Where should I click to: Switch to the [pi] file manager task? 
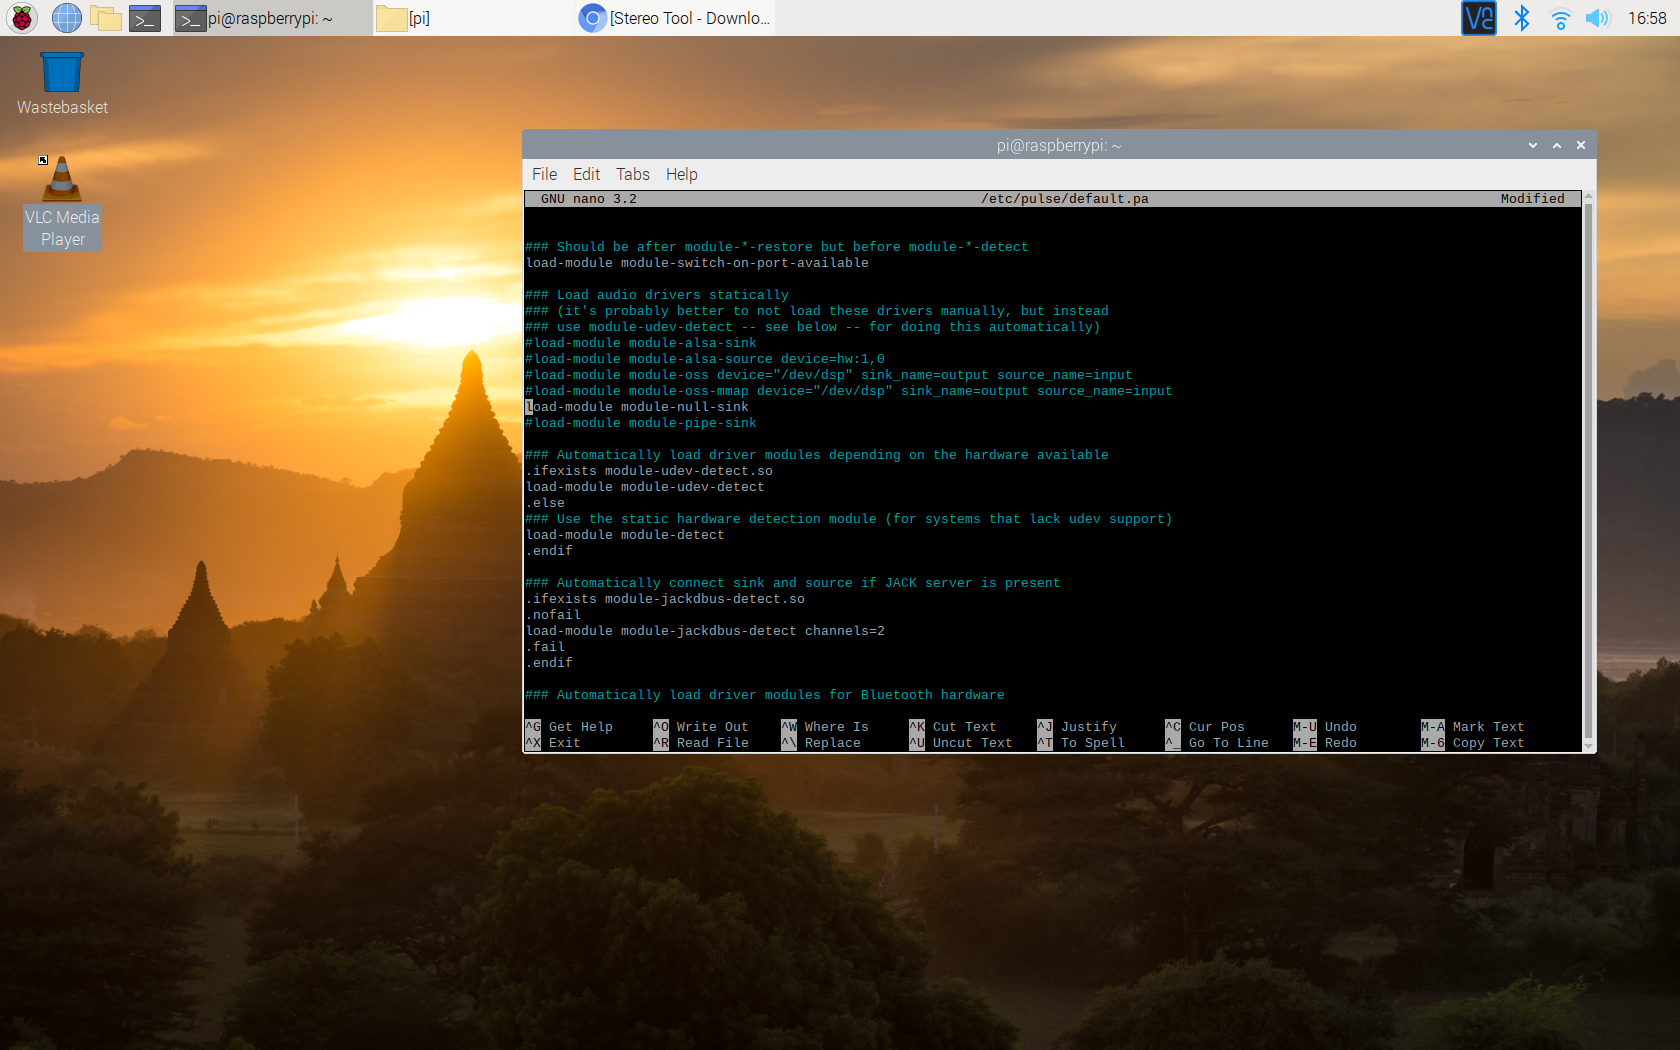pyautogui.click(x=472, y=18)
